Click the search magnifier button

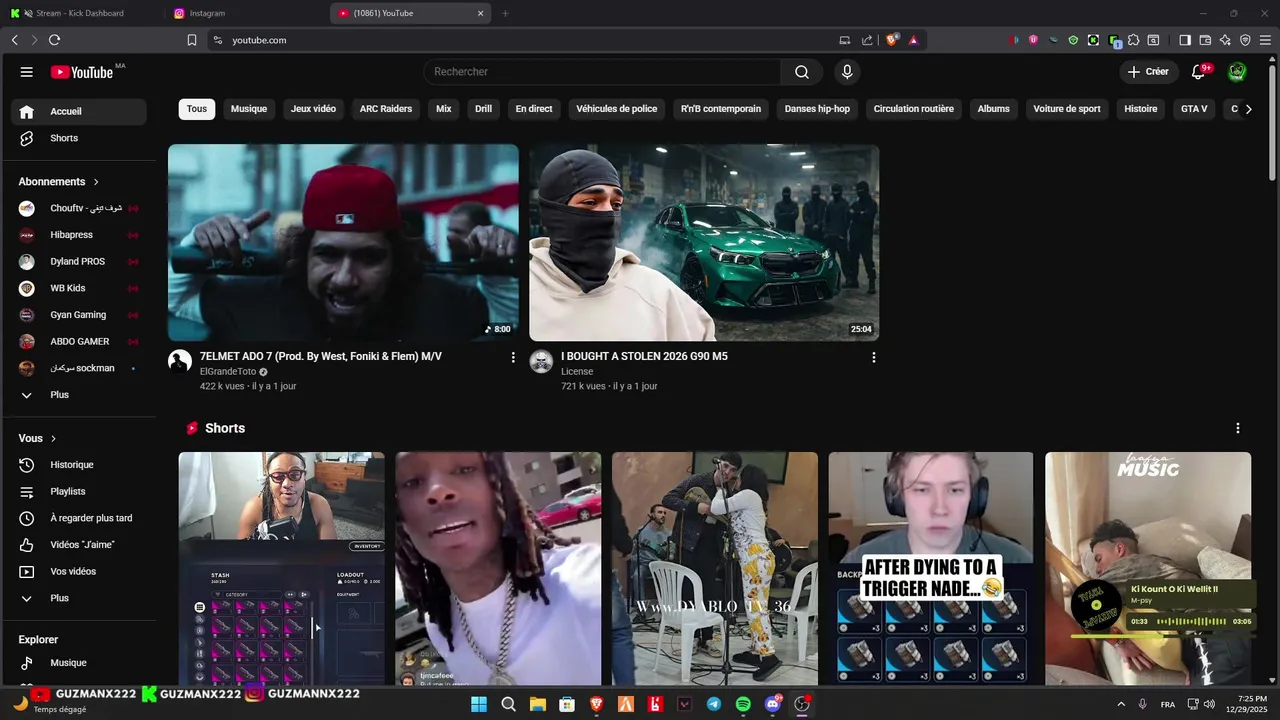click(802, 72)
